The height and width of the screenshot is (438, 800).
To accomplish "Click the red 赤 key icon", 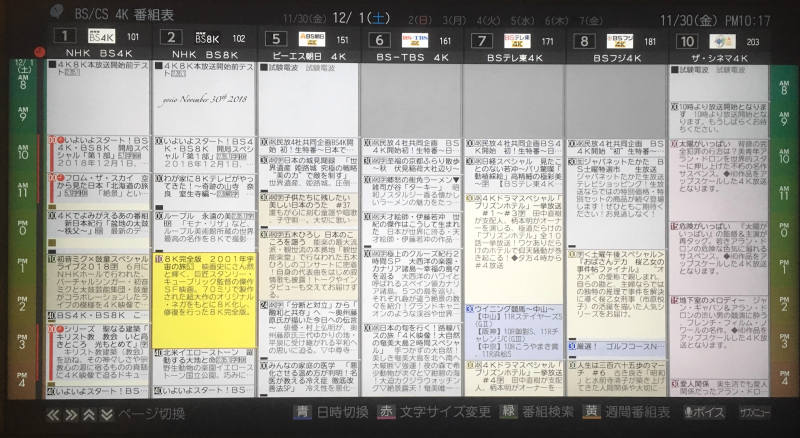I will coord(386,411).
